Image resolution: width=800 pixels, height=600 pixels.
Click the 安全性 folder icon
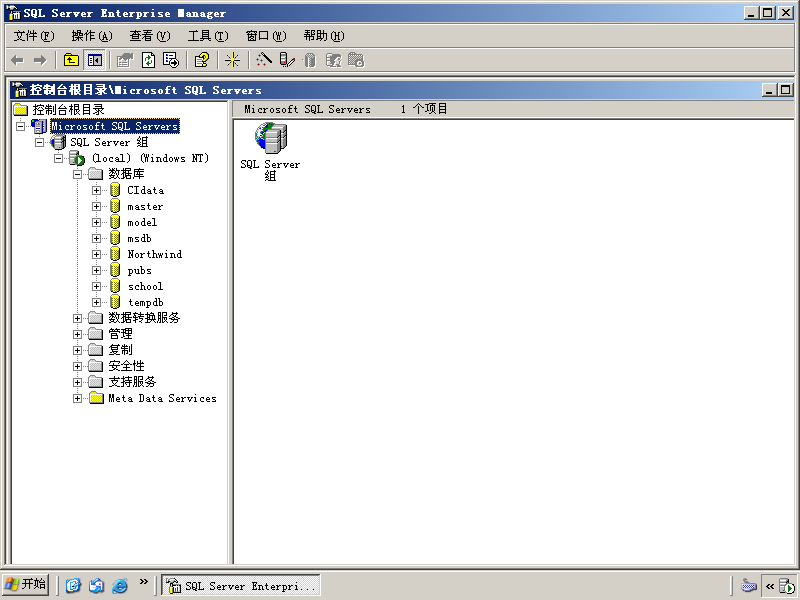point(96,366)
